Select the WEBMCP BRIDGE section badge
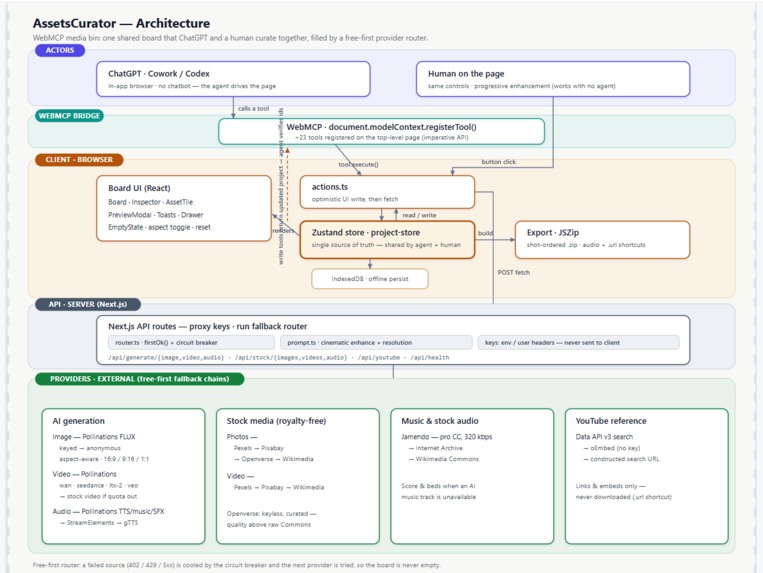763x573 pixels. click(69, 116)
